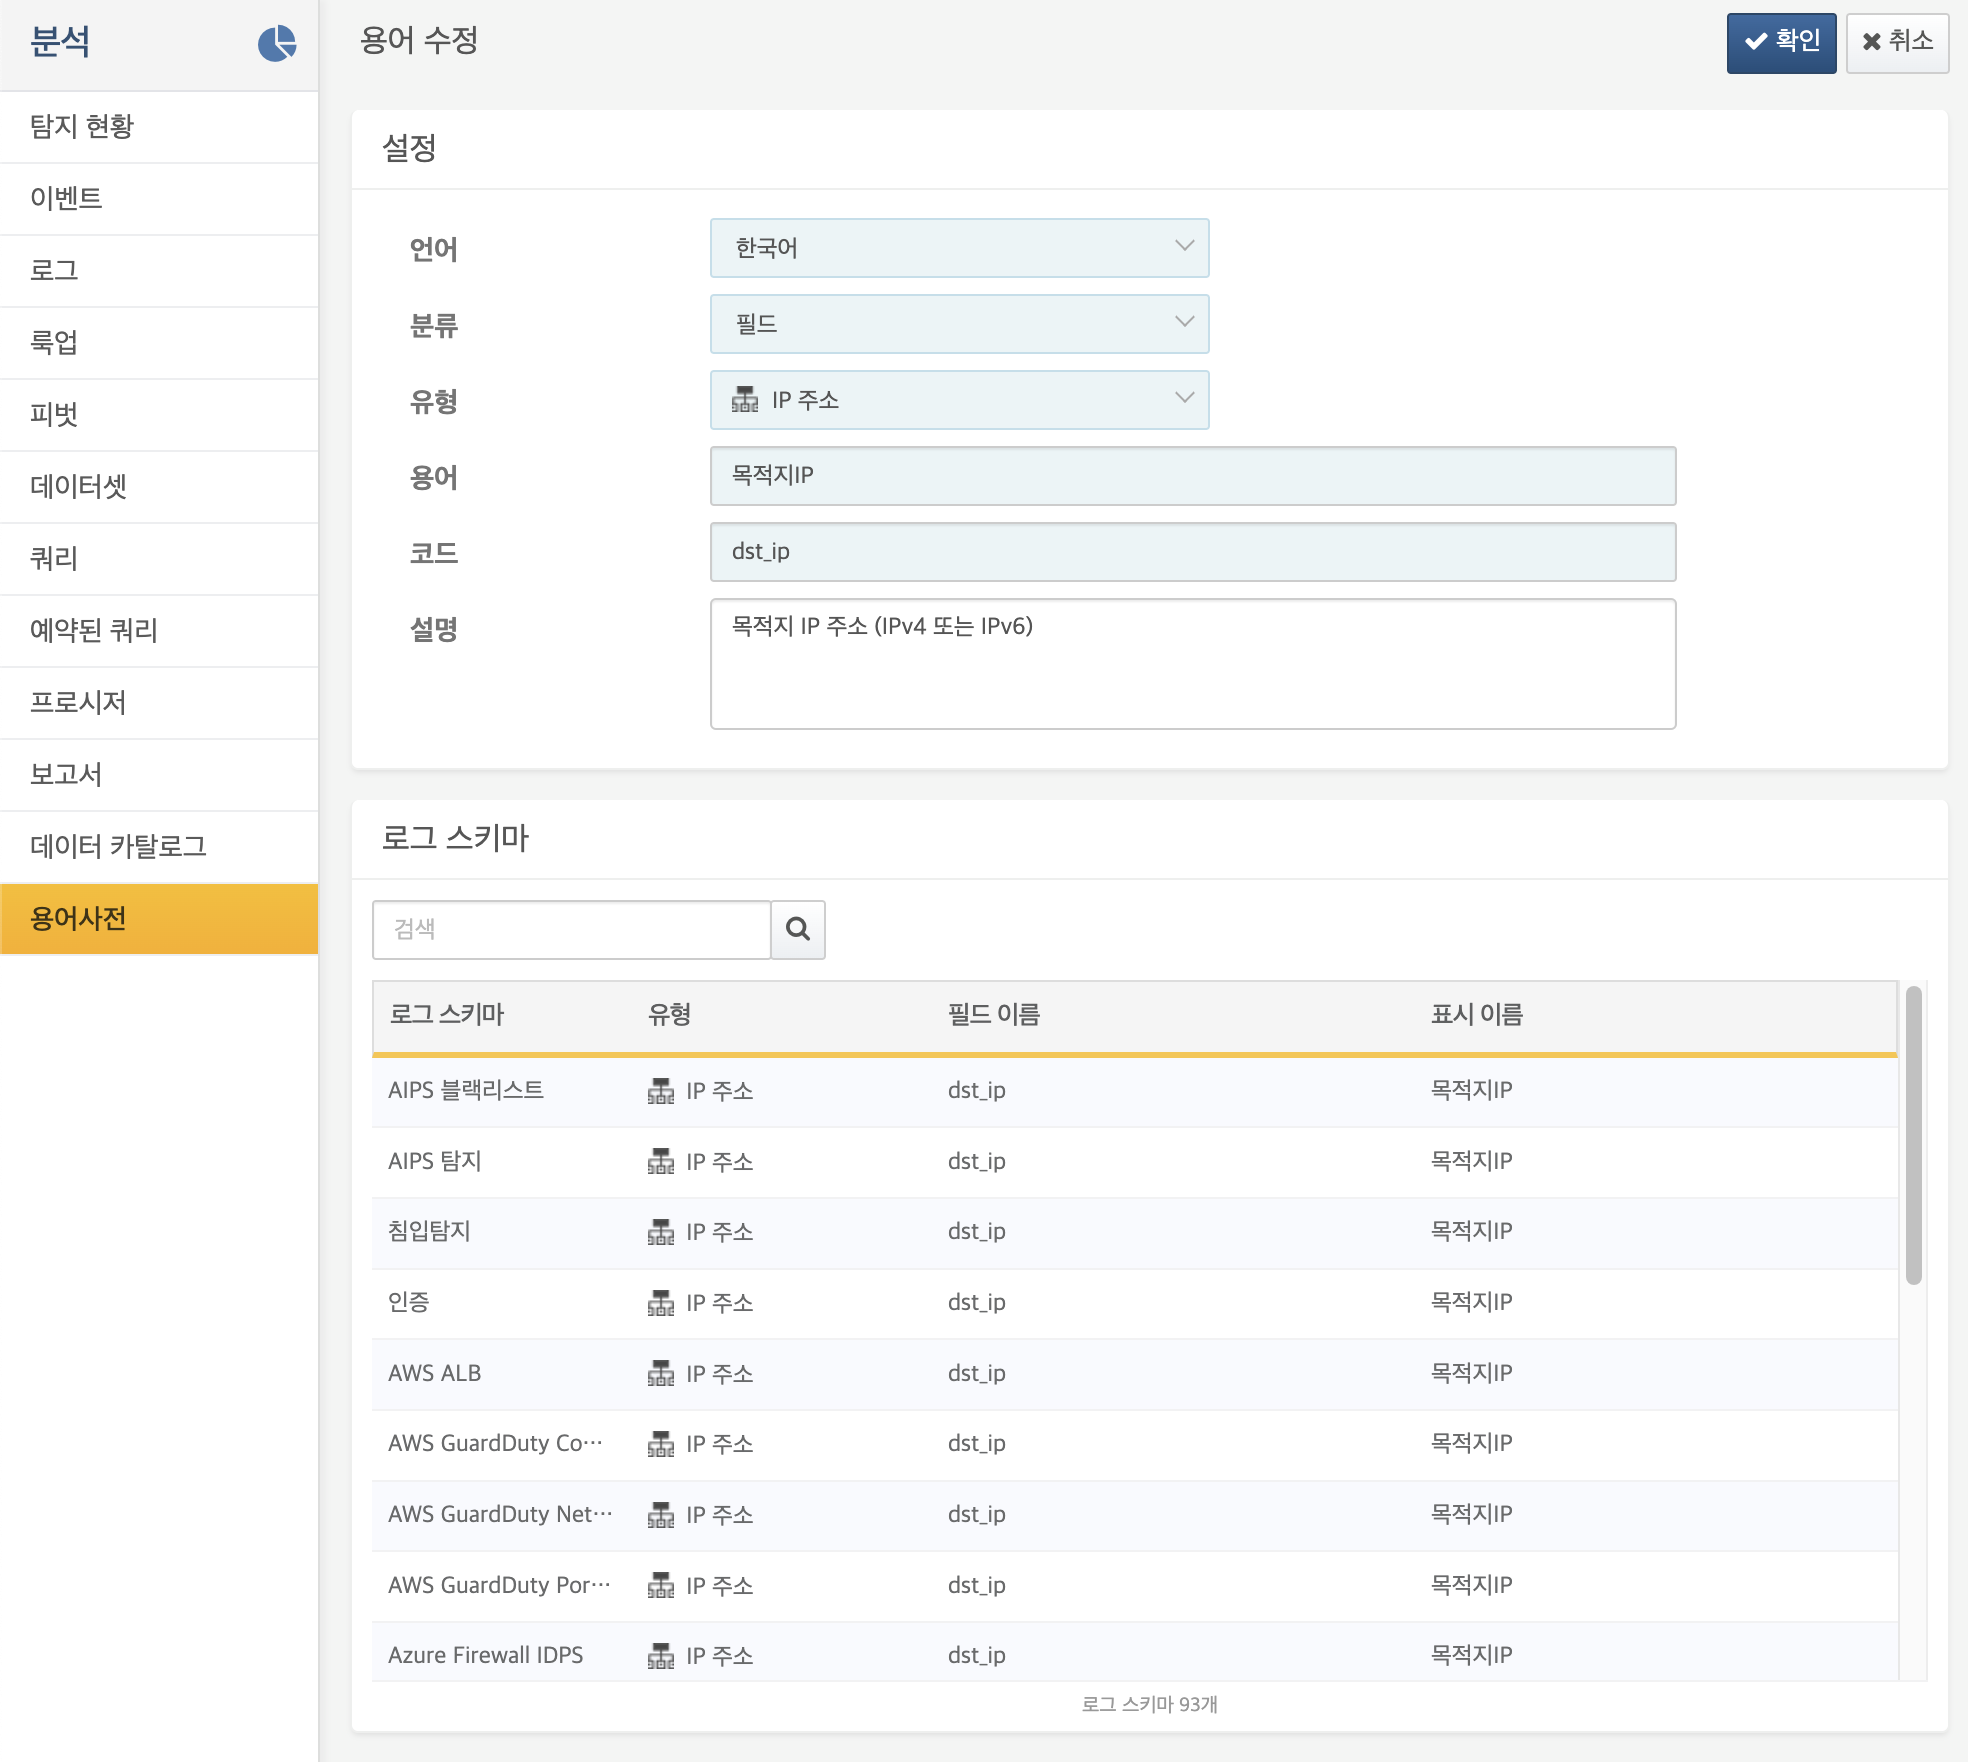
Task: Select the Azure Firewall IDPS schema name
Action: point(486,1655)
